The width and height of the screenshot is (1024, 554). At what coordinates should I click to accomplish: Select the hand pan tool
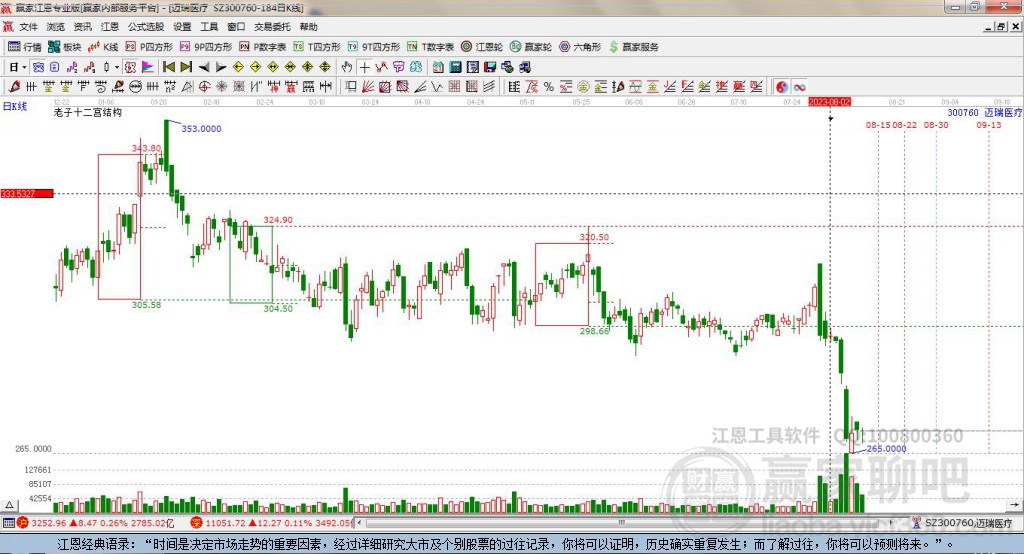pyautogui.click(x=347, y=67)
